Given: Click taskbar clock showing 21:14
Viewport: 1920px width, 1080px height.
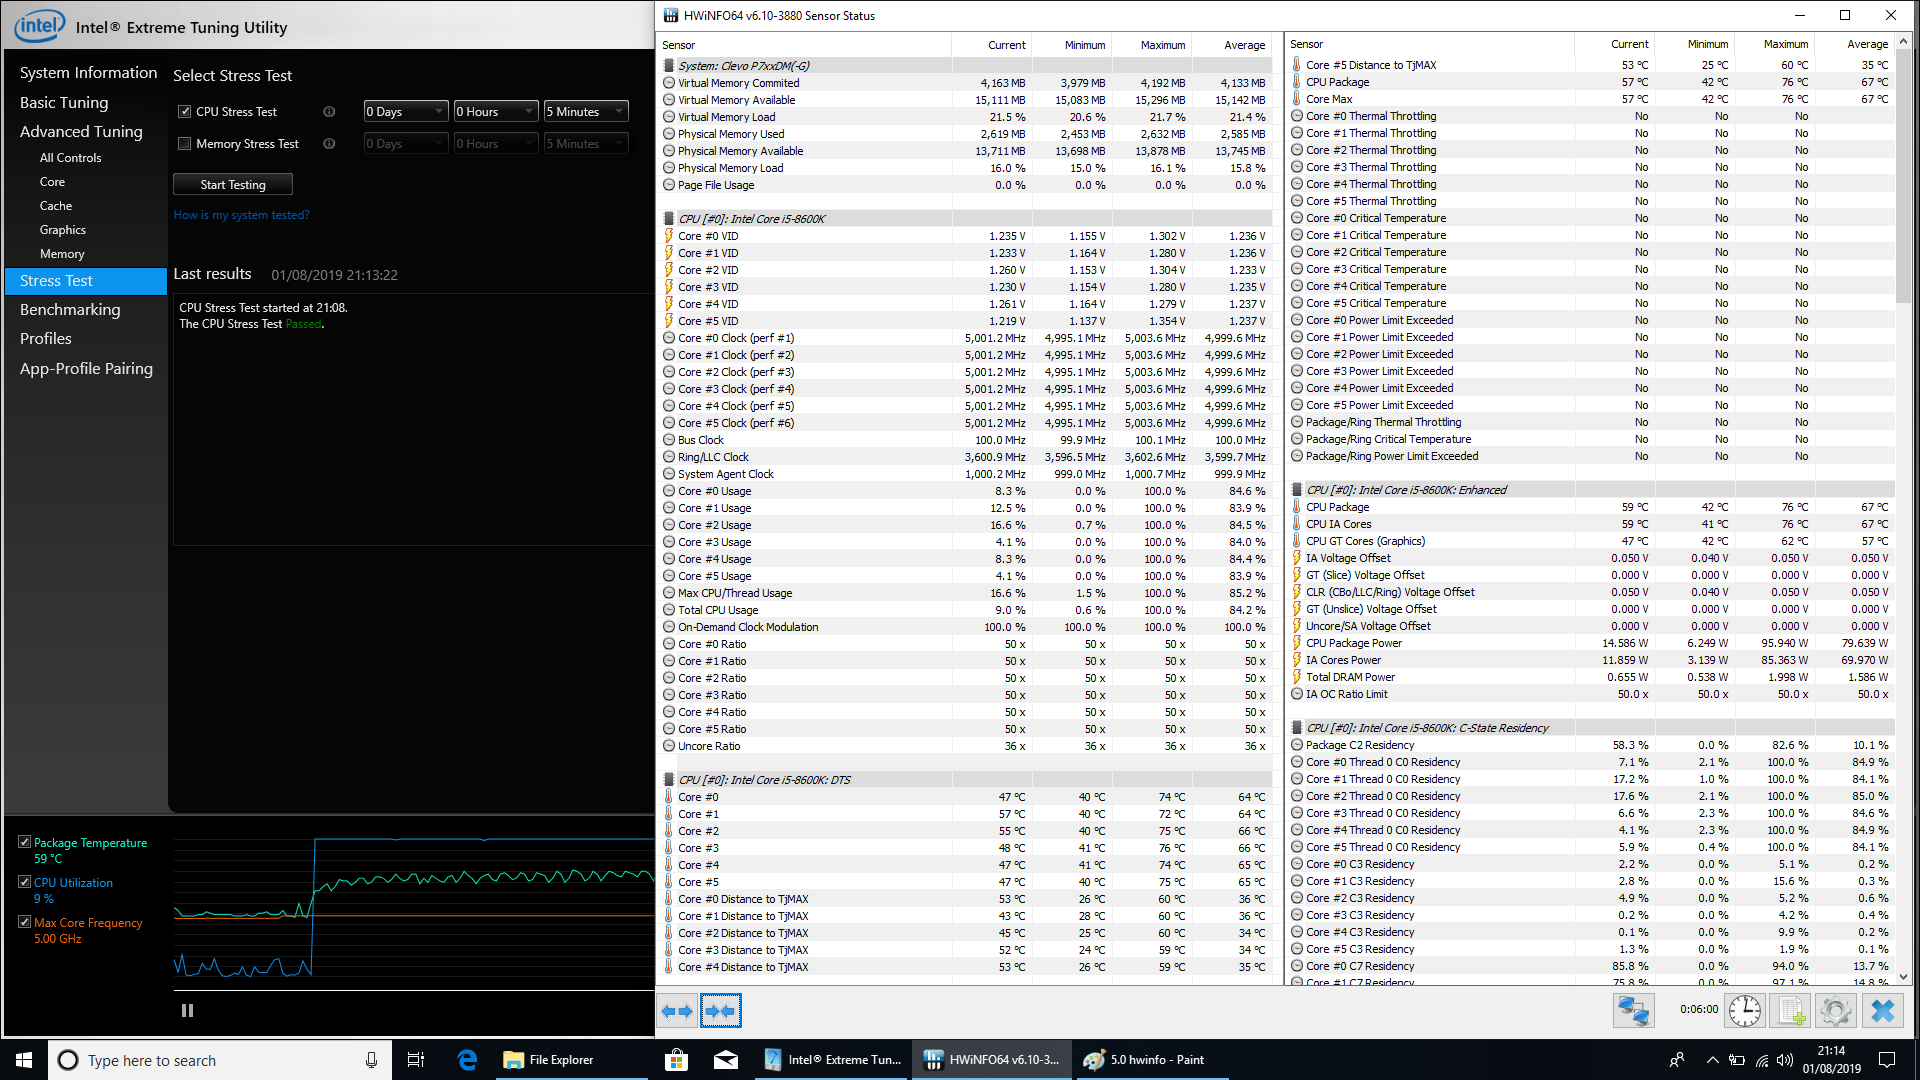Looking at the screenshot, I should click(1831, 1060).
